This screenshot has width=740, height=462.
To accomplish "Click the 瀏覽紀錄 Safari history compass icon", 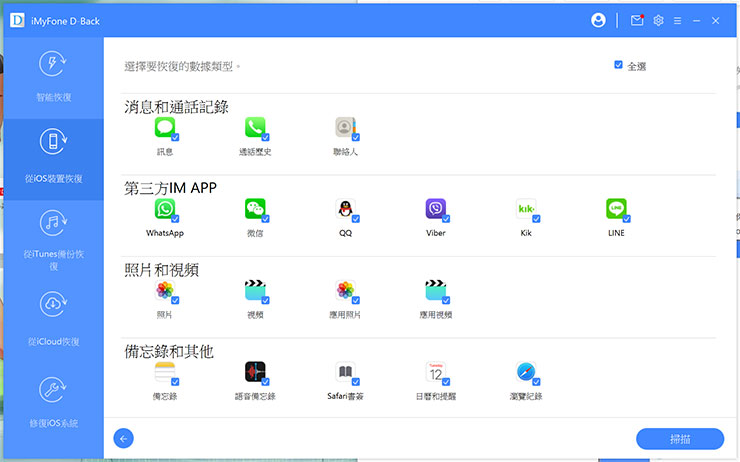I will pyautogui.click(x=526, y=372).
